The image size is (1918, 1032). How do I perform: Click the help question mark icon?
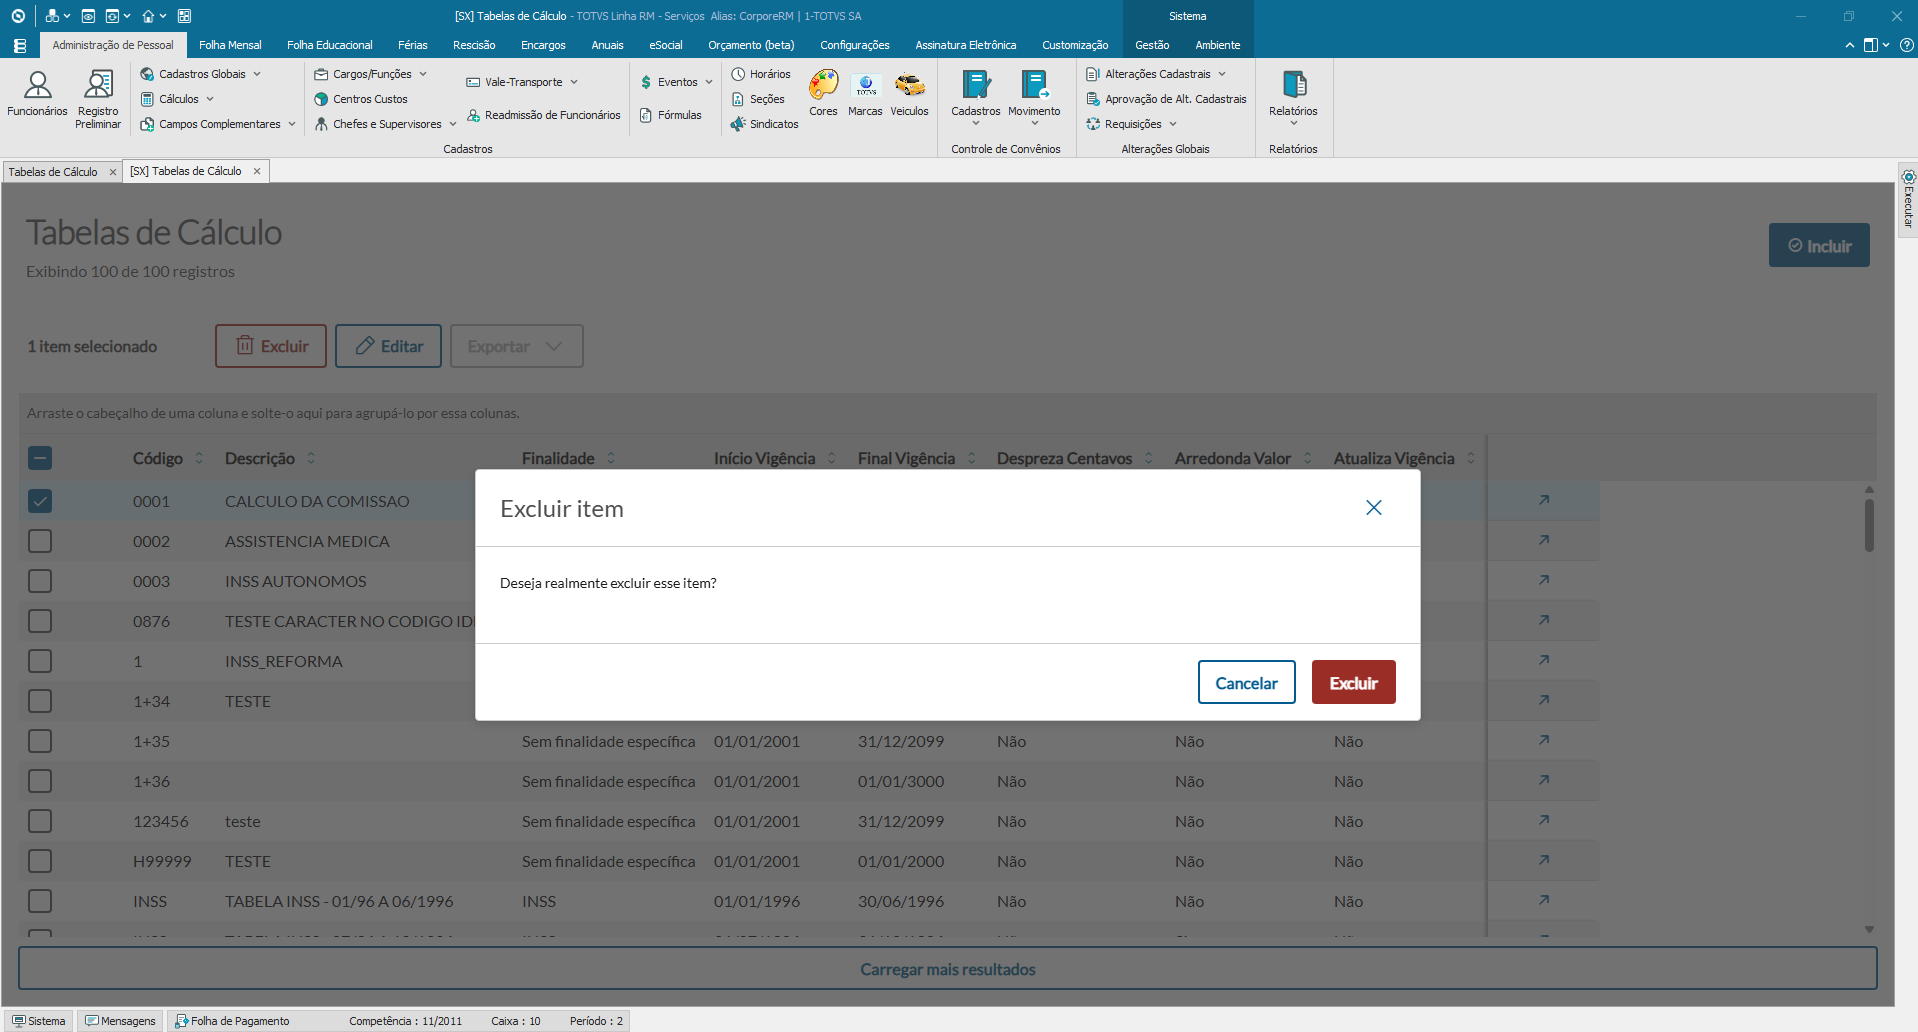tap(1906, 45)
